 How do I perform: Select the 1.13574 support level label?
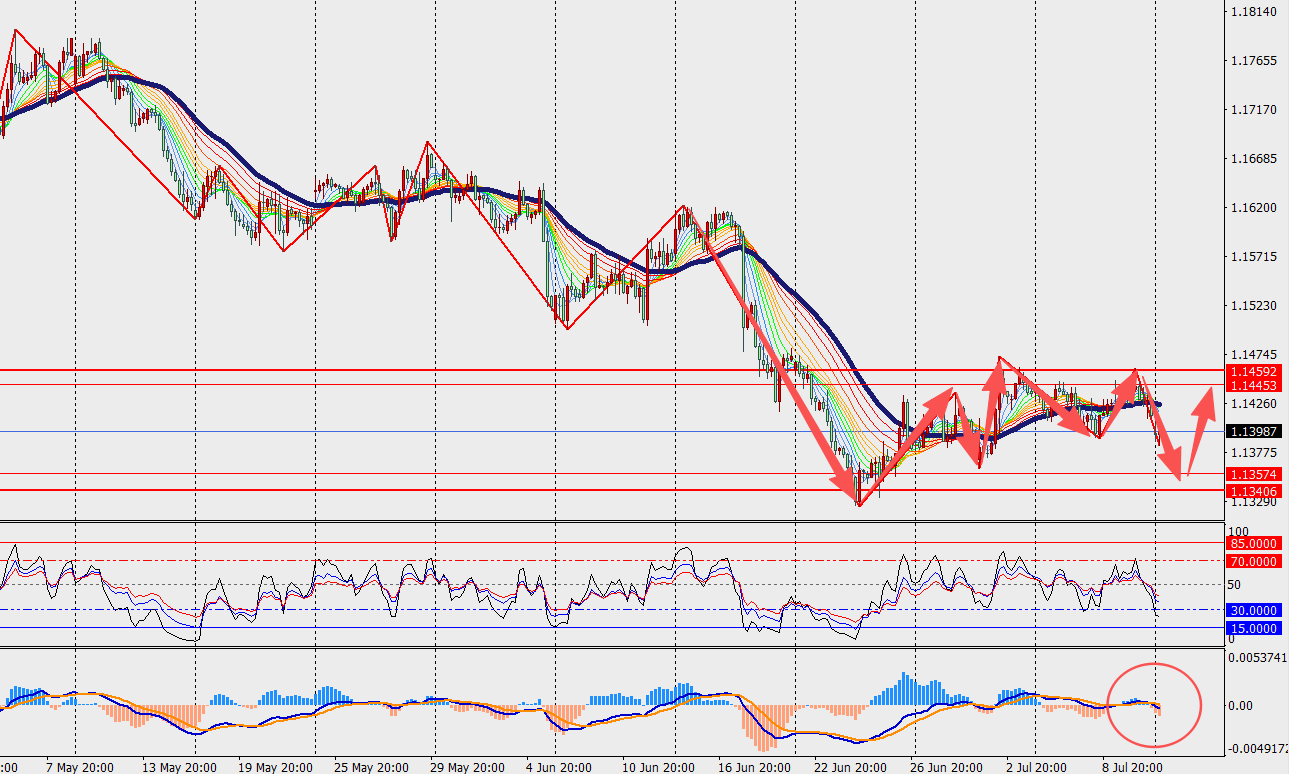click(1254, 474)
